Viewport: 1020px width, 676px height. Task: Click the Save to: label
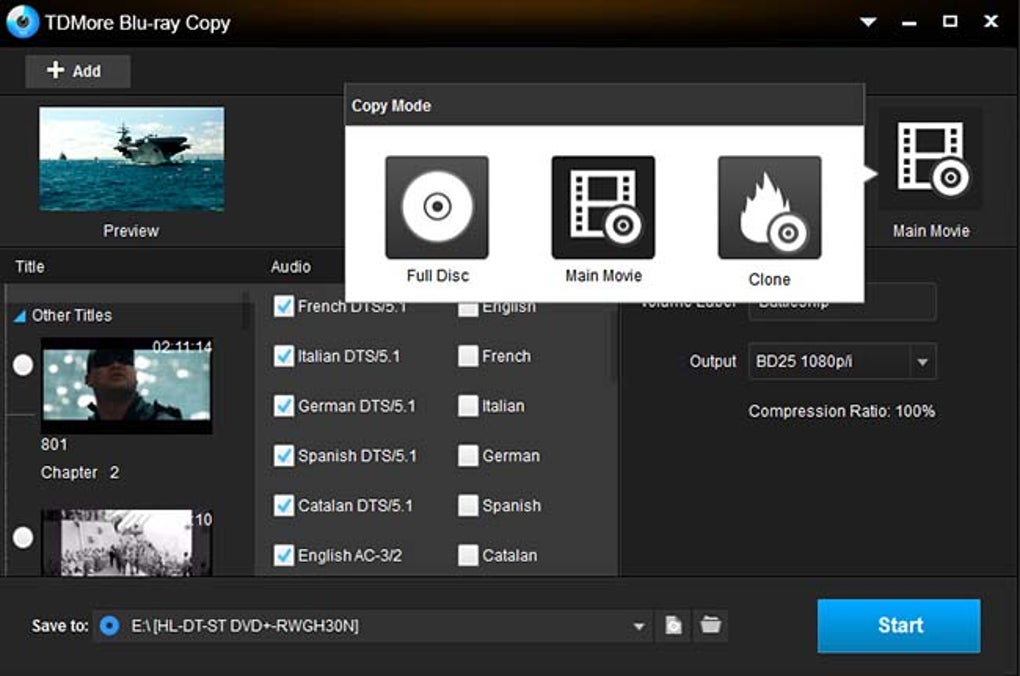click(60, 626)
